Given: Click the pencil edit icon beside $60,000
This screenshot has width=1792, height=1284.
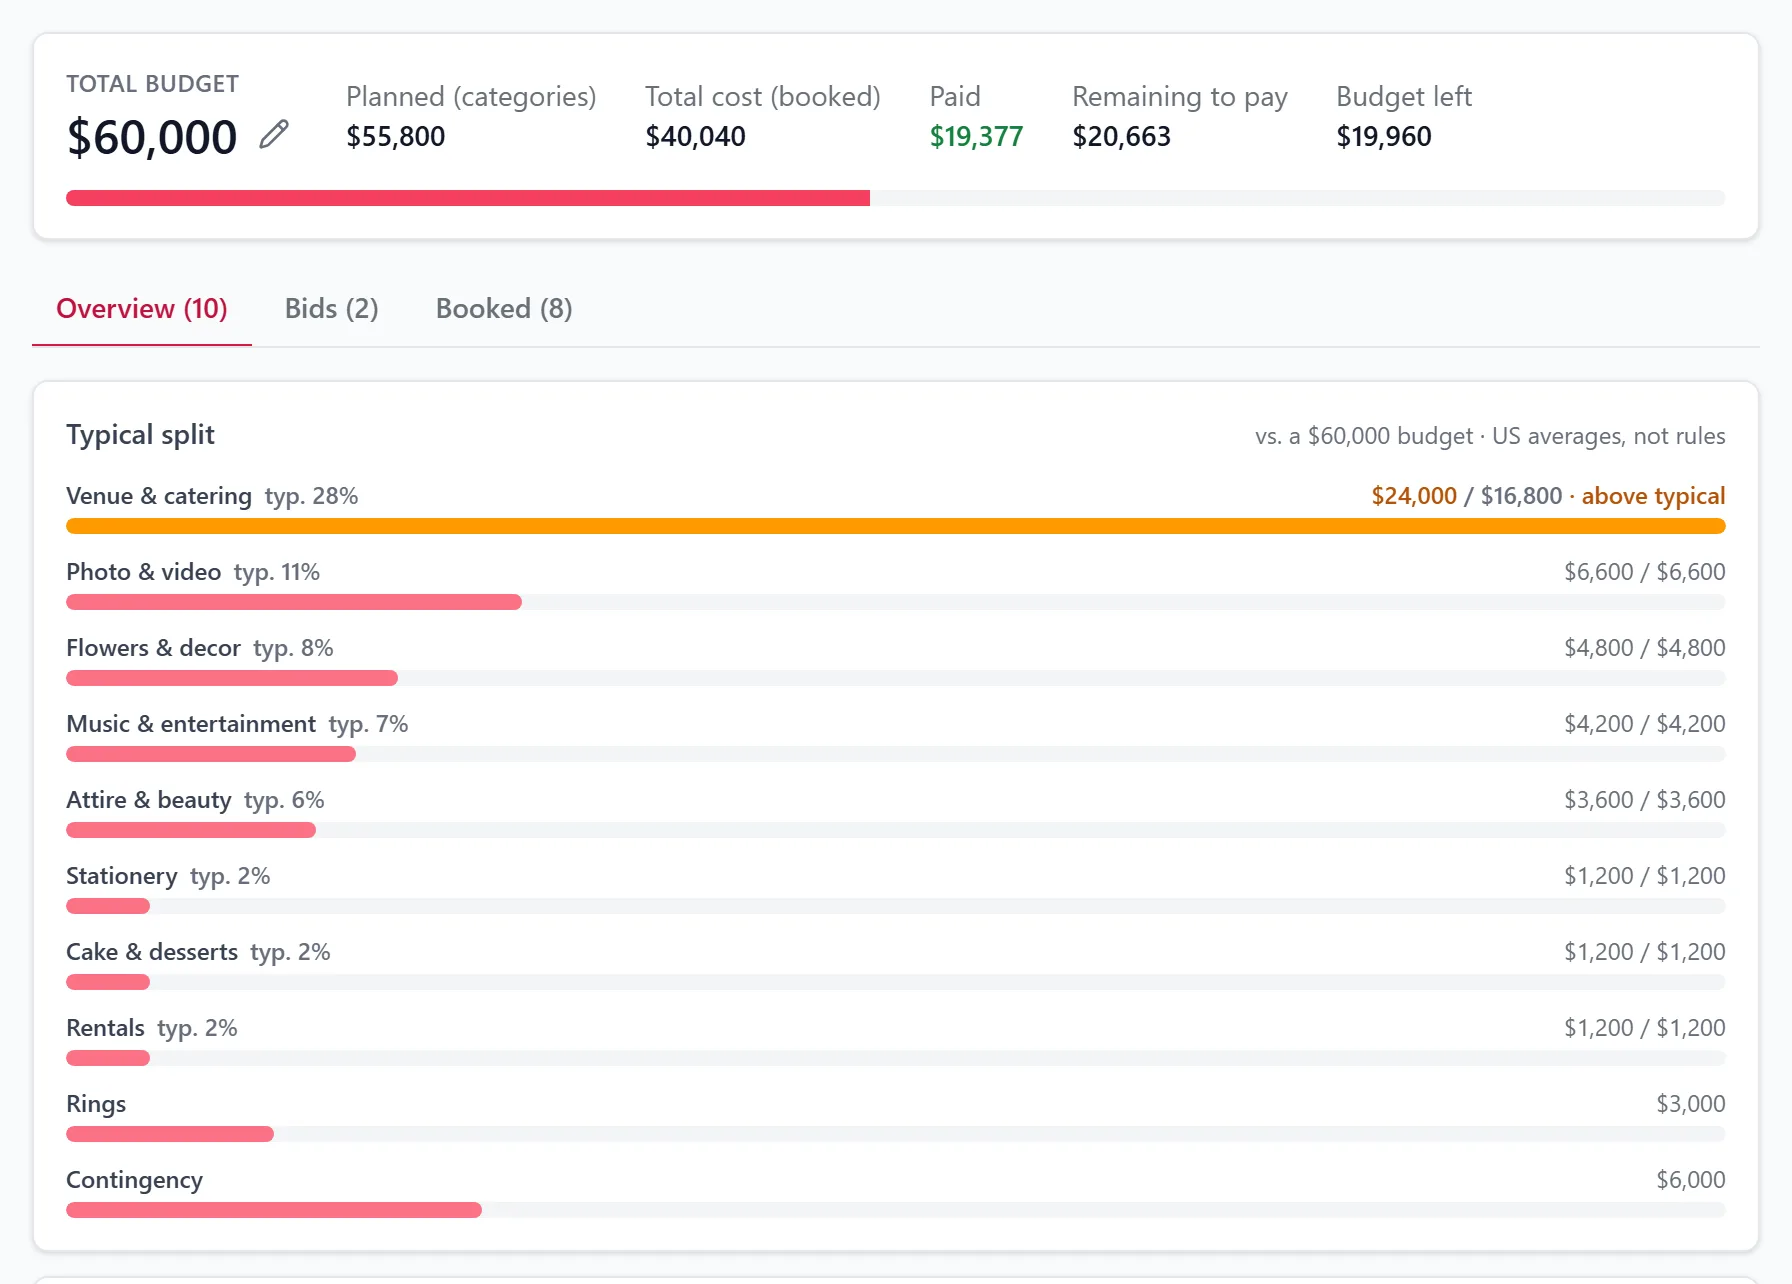Looking at the screenshot, I should pyautogui.click(x=274, y=135).
